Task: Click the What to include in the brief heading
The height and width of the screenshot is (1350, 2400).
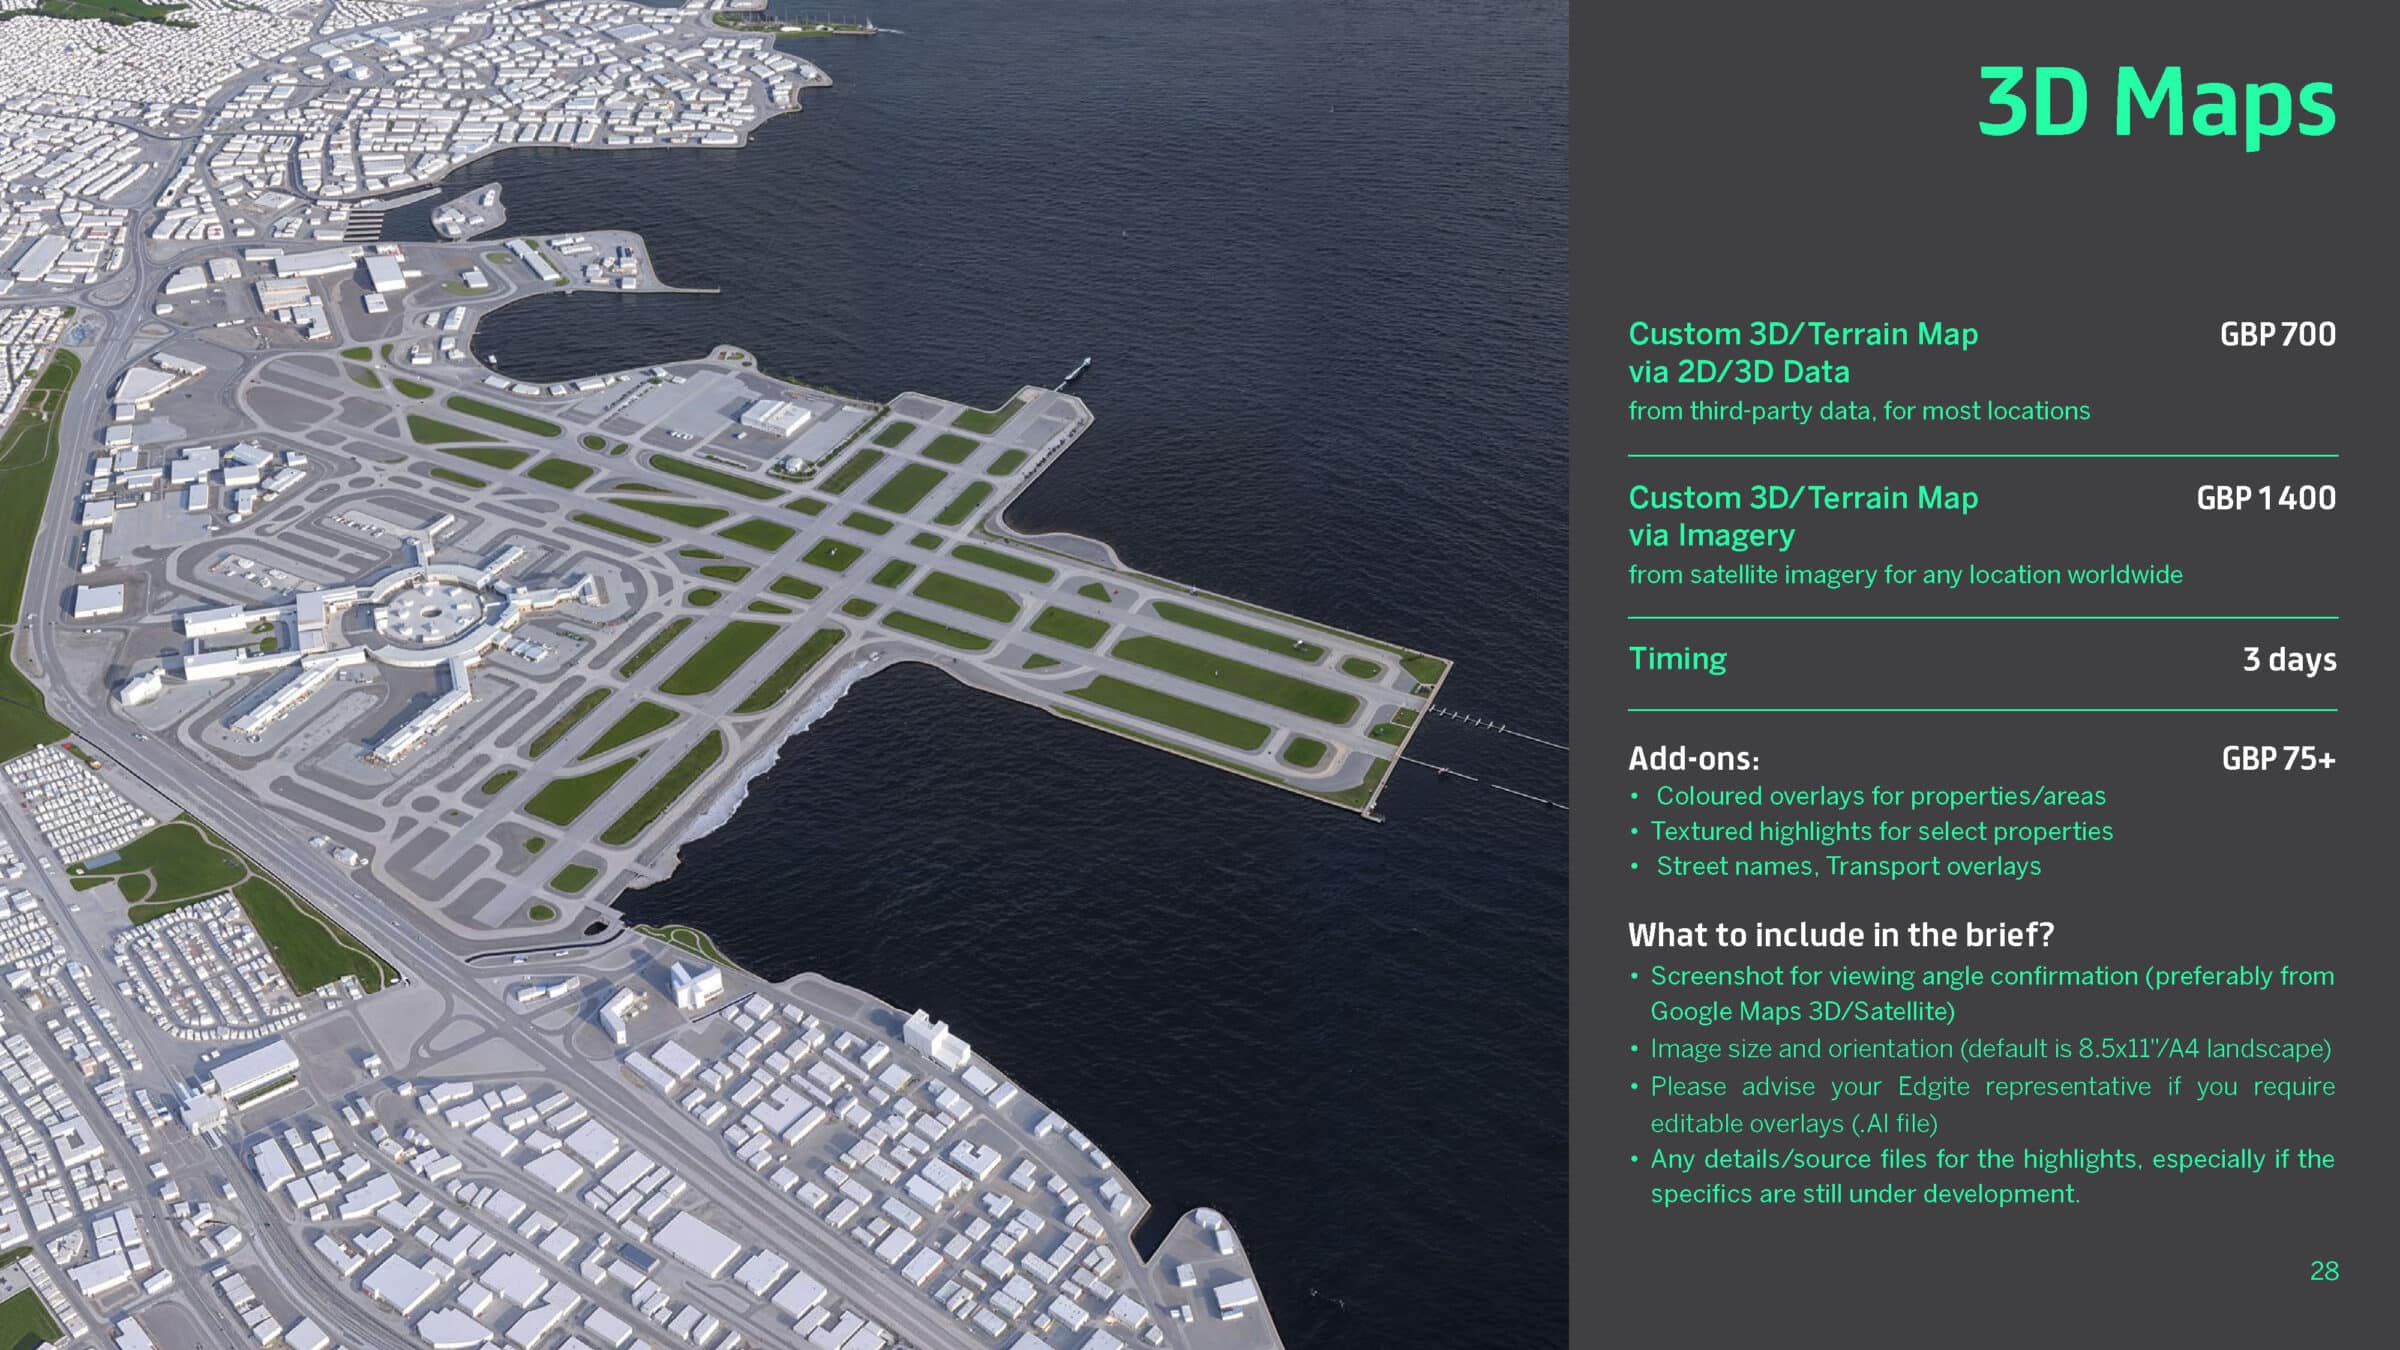Action: (1840, 935)
